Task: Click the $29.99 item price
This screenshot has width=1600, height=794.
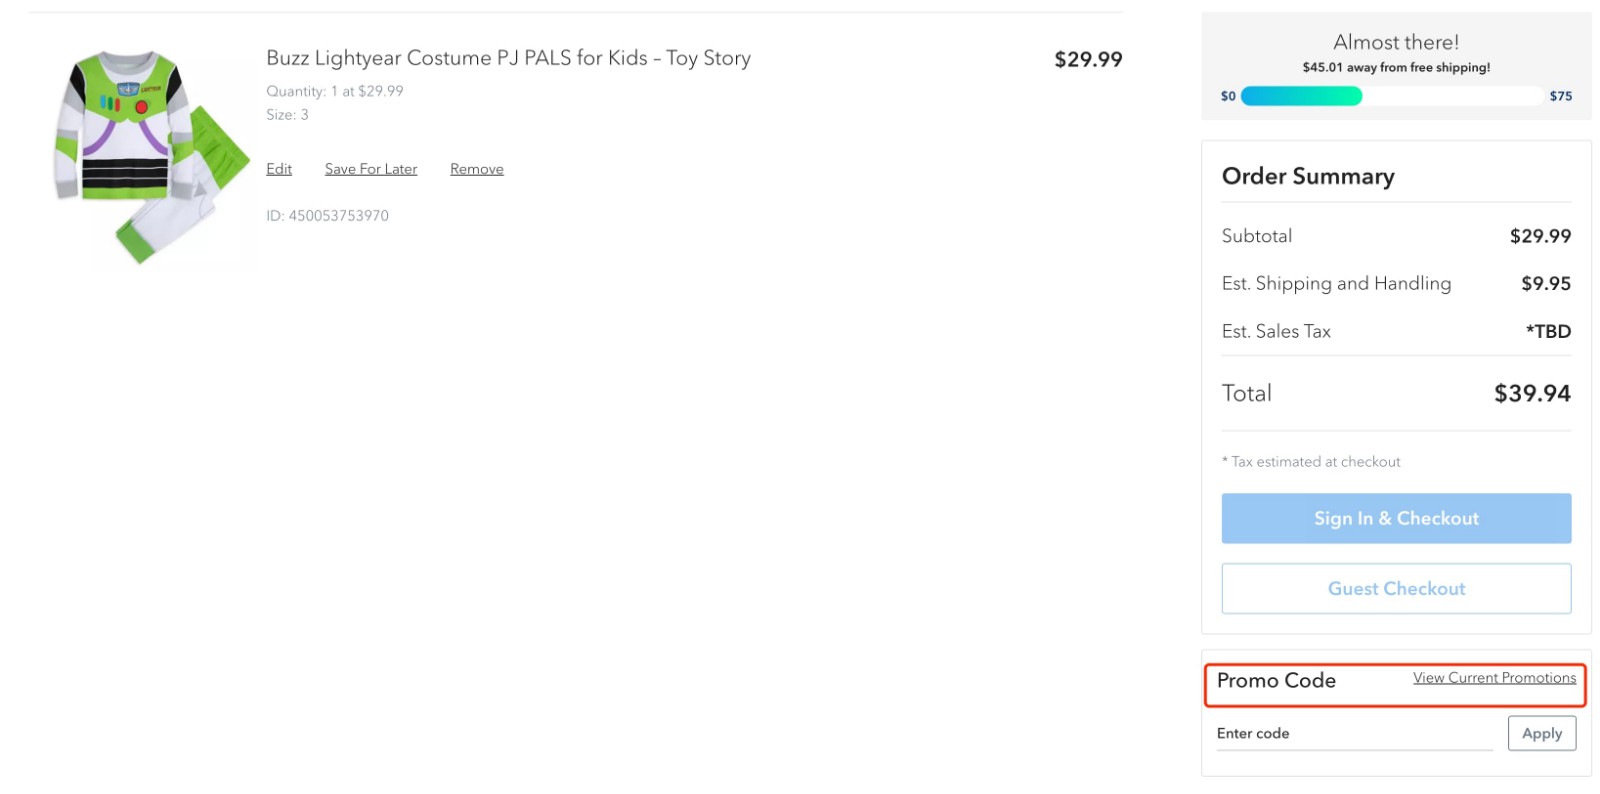Action: (x=1087, y=59)
